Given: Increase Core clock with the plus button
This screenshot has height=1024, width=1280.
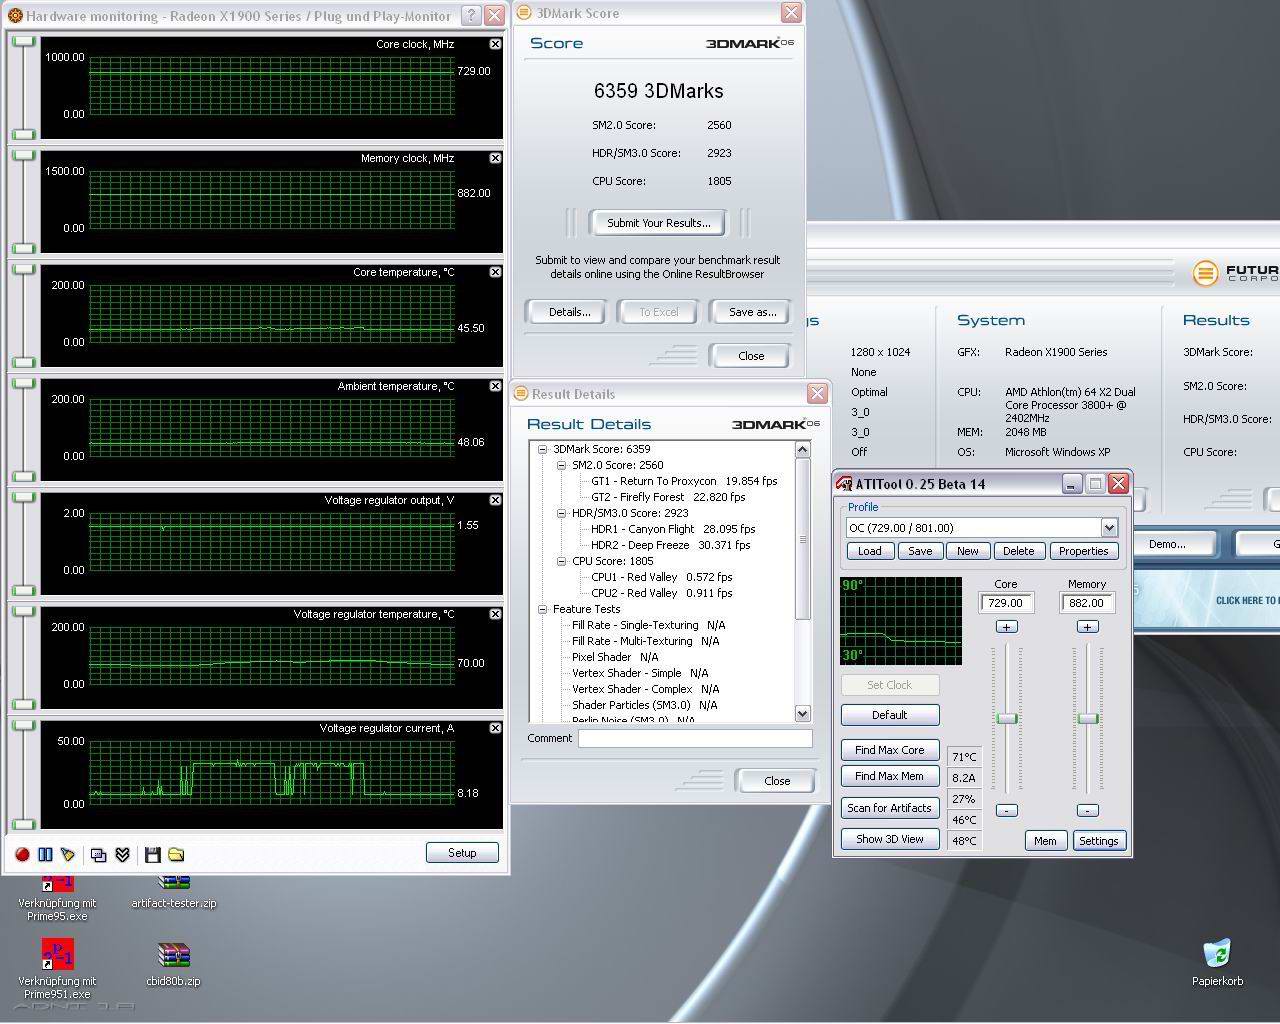Looking at the screenshot, I should [x=1006, y=627].
